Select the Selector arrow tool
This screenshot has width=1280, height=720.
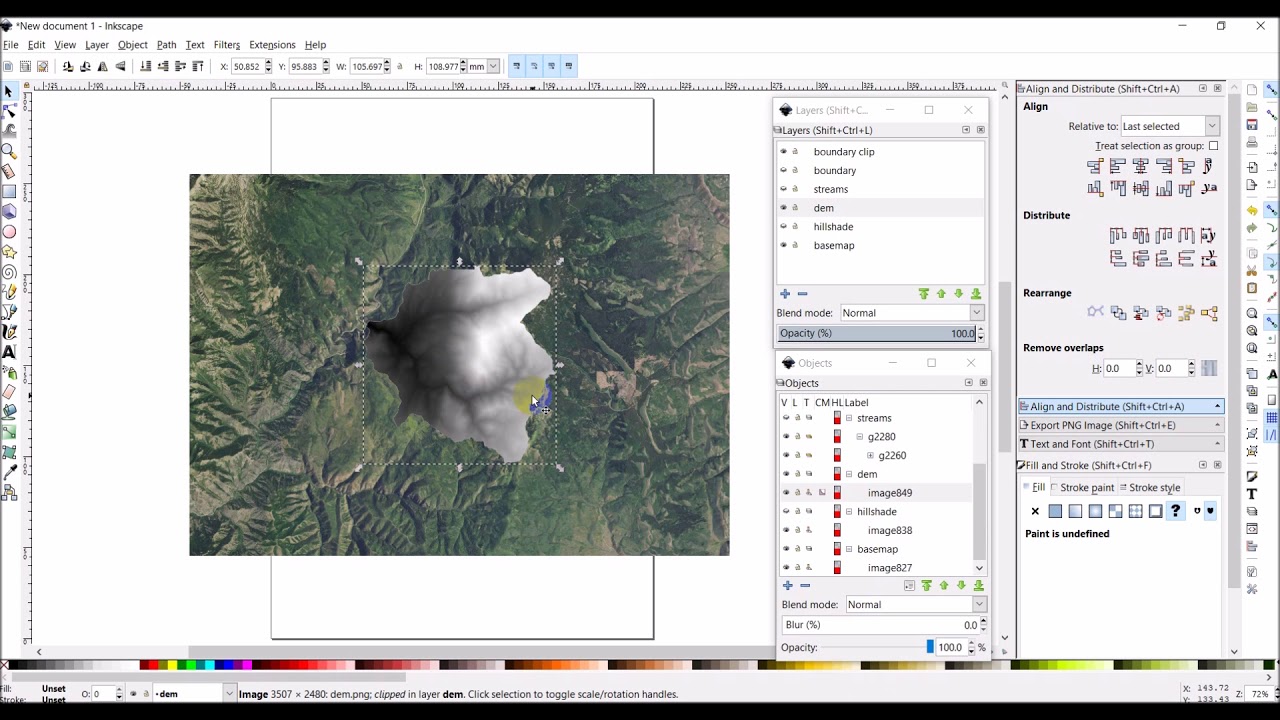coord(9,92)
